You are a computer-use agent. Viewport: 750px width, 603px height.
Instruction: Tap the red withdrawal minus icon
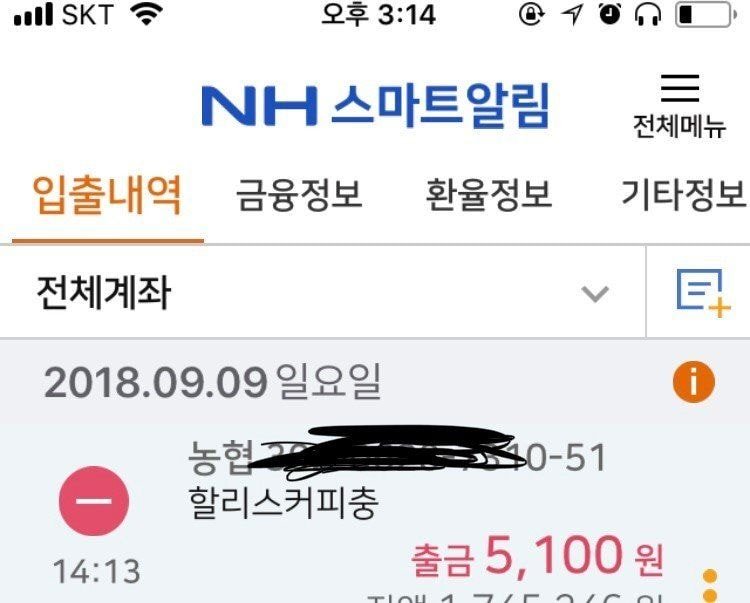click(x=94, y=501)
